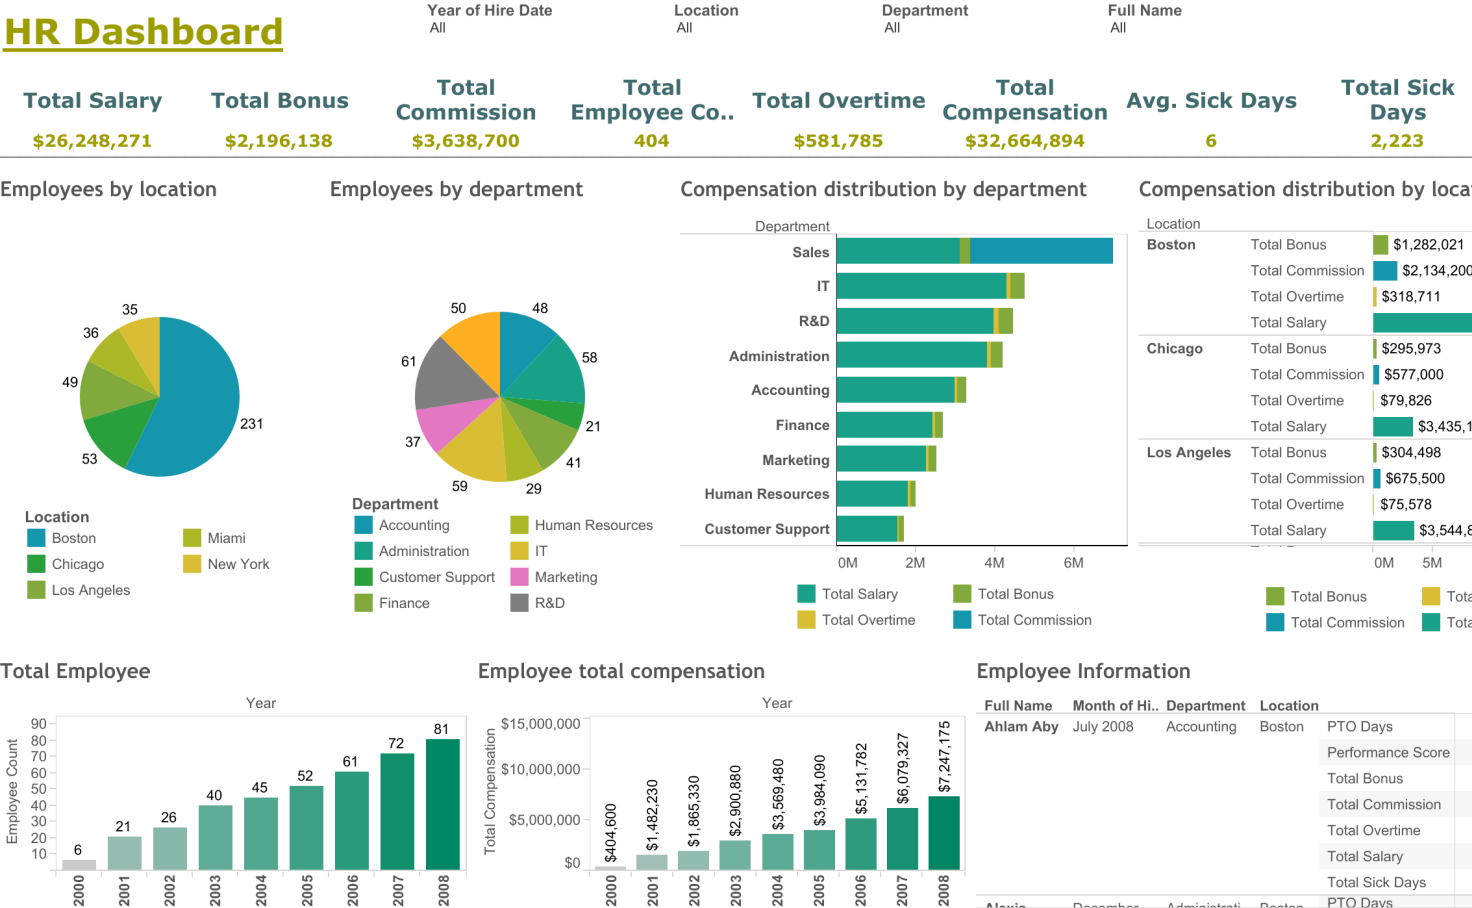Select the Boston swatch in Location legend
This screenshot has height=908, width=1472.
(36, 538)
